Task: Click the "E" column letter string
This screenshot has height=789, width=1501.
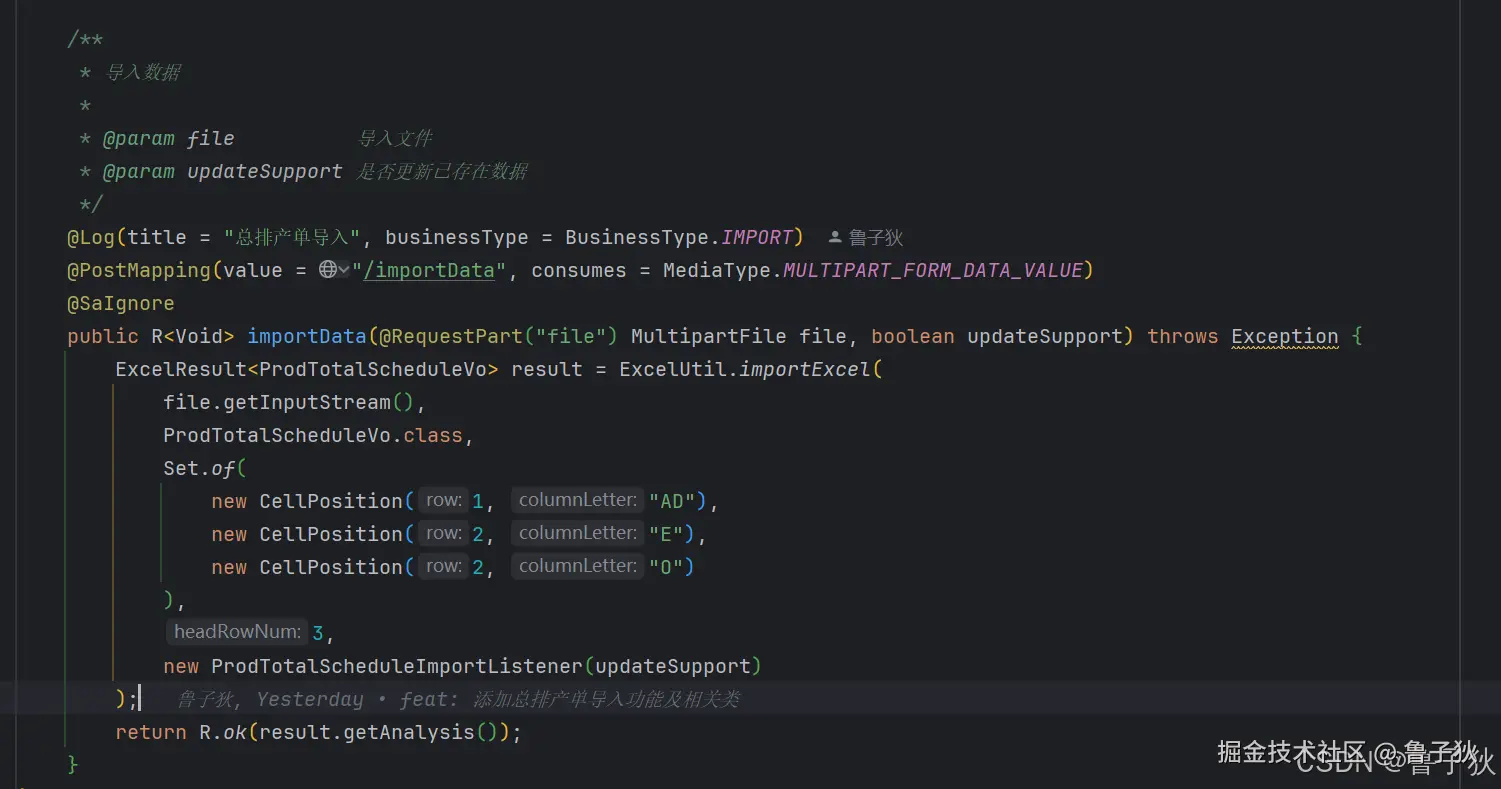Action: [666, 533]
